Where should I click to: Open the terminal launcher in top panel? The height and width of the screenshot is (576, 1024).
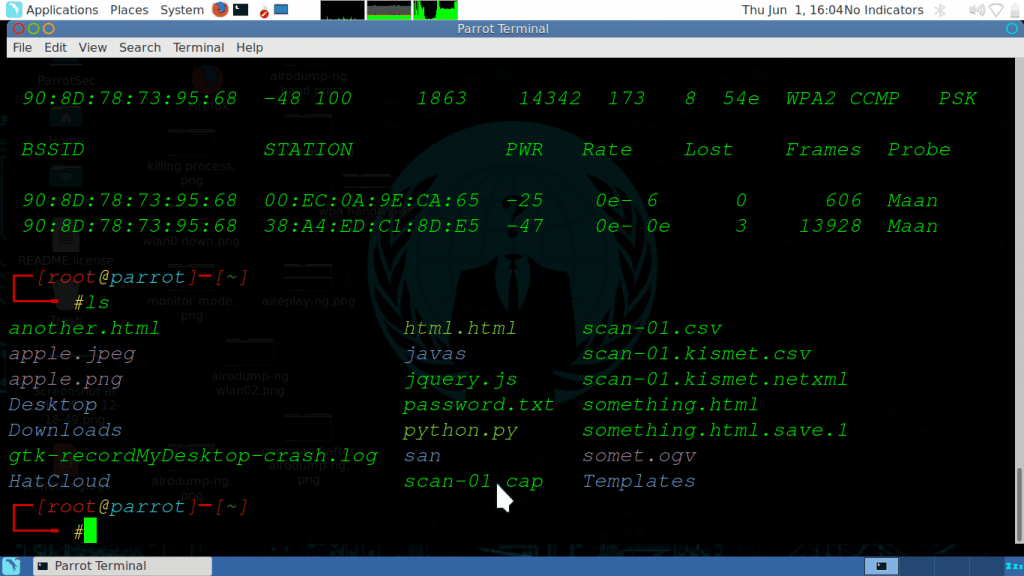pos(241,10)
